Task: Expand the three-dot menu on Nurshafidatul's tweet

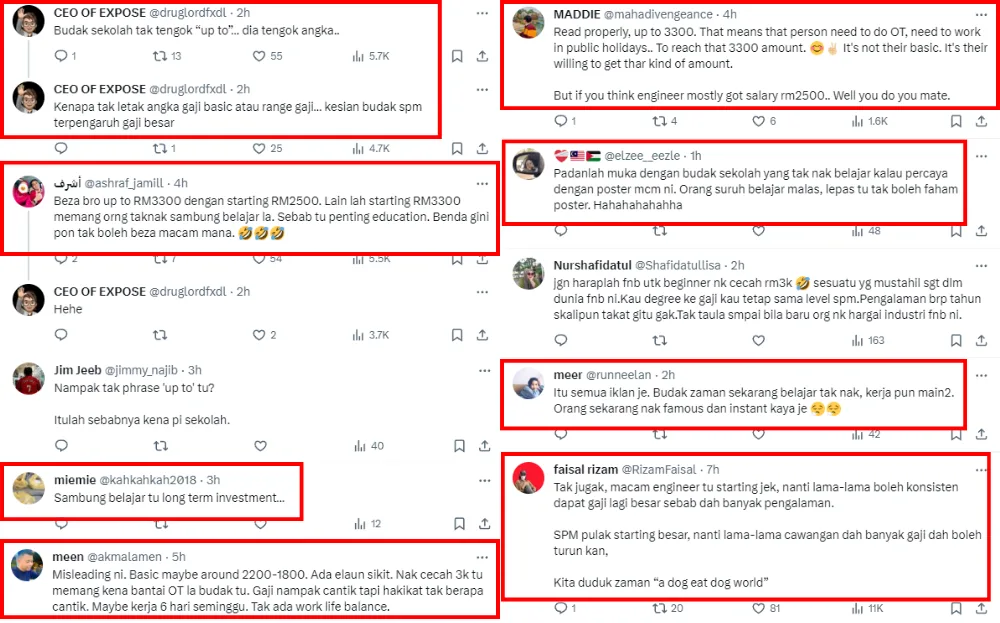Action: click(x=980, y=265)
